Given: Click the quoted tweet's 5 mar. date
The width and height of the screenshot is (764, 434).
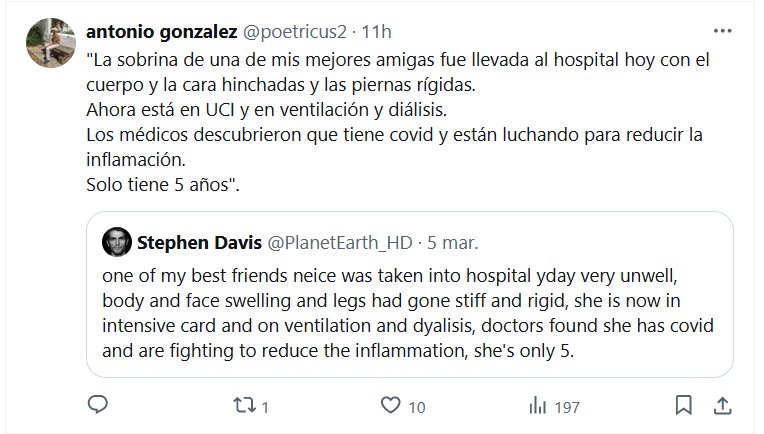Looking at the screenshot, I should tap(454, 242).
